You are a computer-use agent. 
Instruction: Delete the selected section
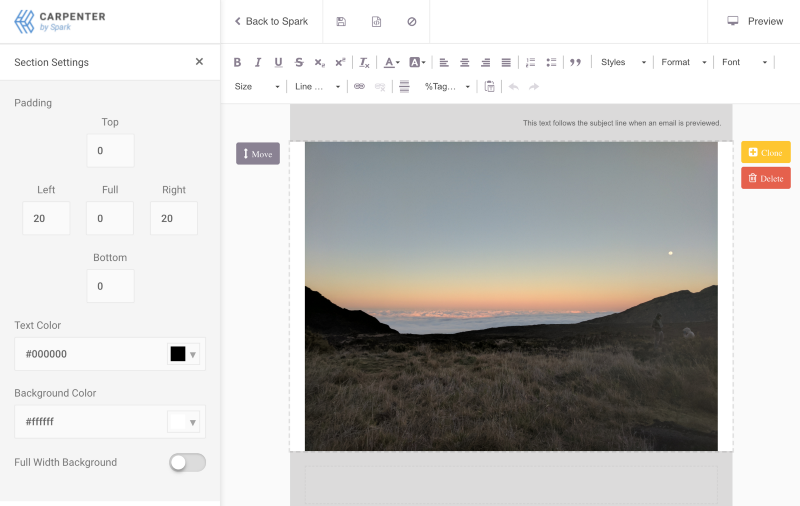(x=765, y=178)
